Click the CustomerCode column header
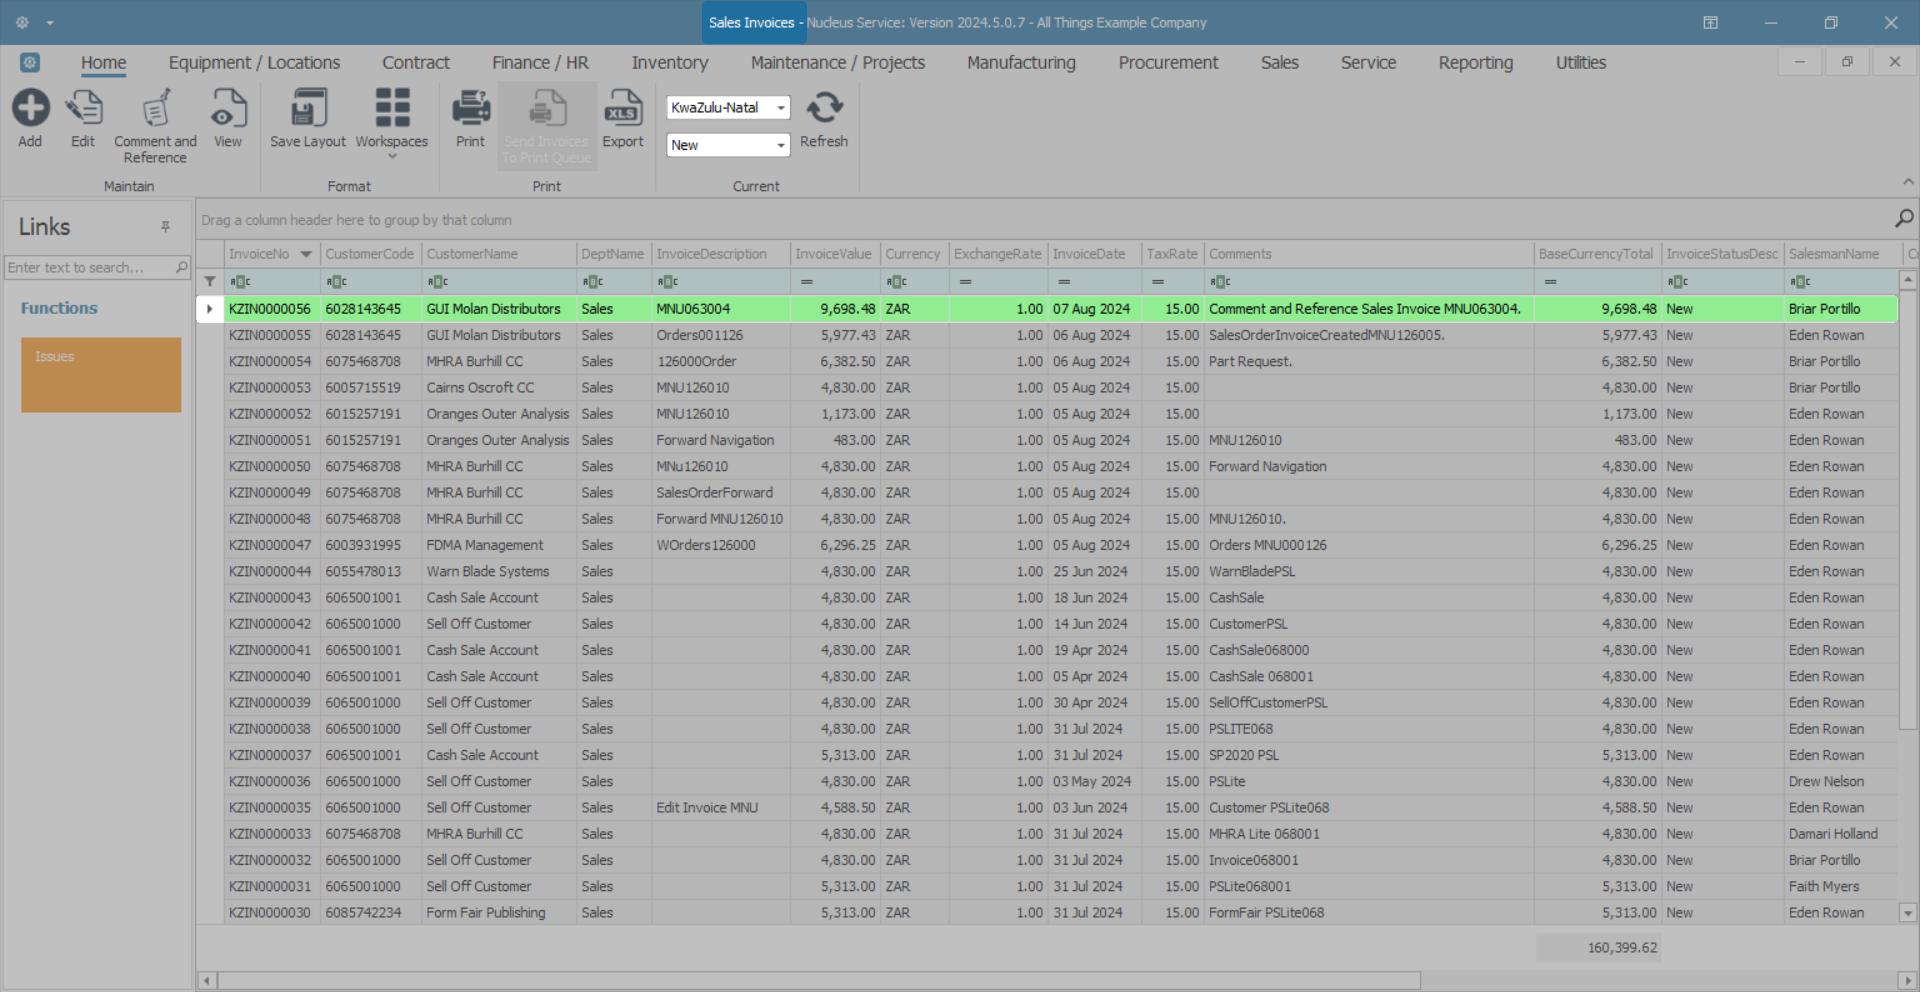The height and width of the screenshot is (992, 1920). click(369, 254)
